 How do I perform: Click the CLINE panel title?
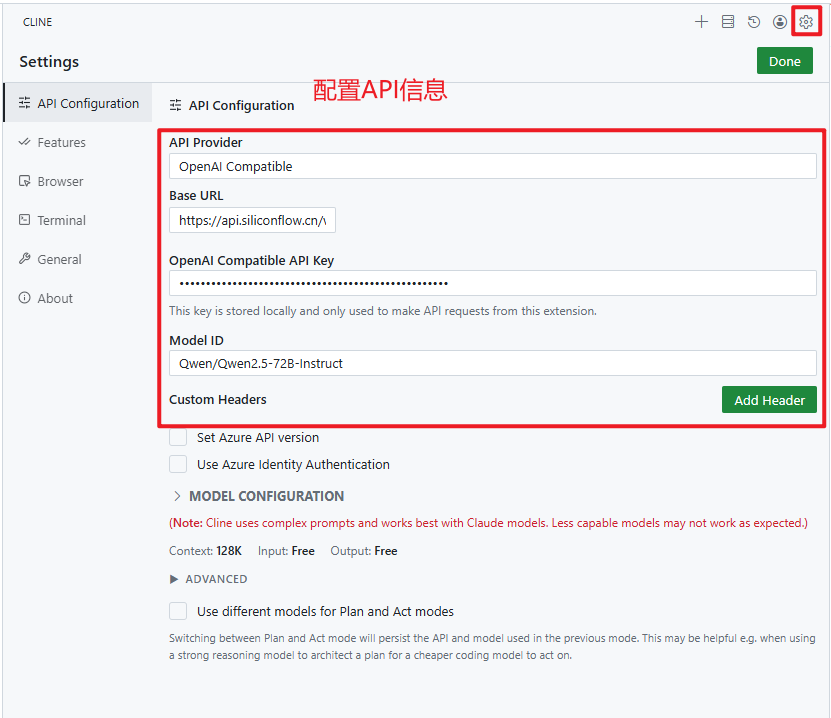38,22
